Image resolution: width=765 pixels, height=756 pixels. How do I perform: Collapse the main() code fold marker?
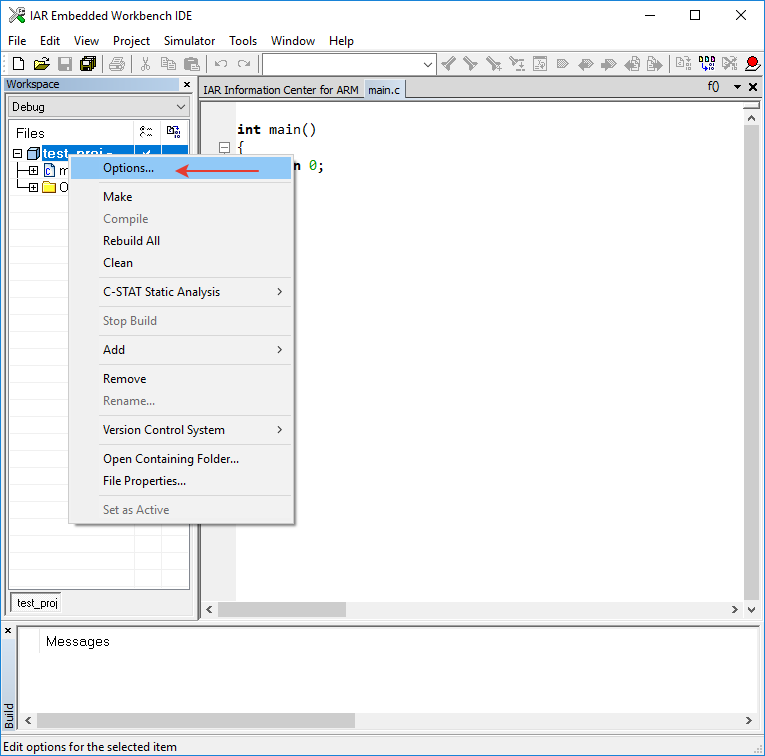pyautogui.click(x=224, y=147)
